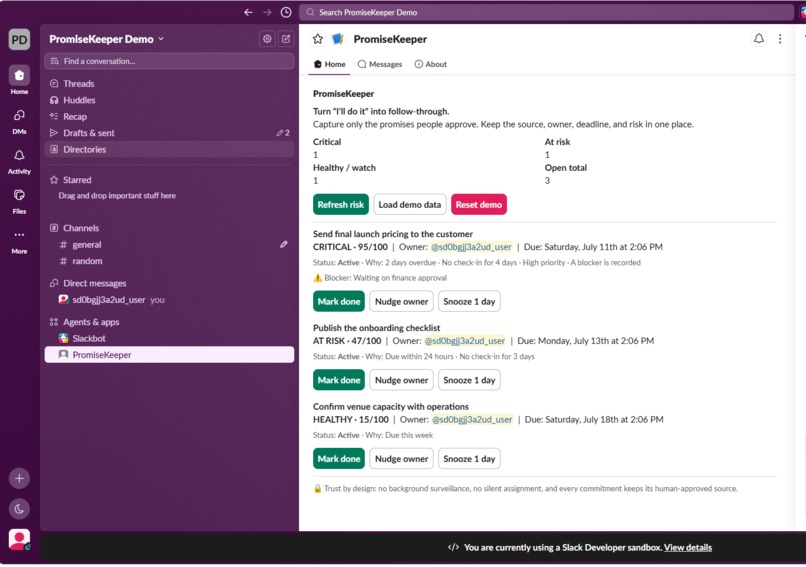806x567 pixels.
Task: Click the pencil draft icon next to general
Action: tap(284, 245)
